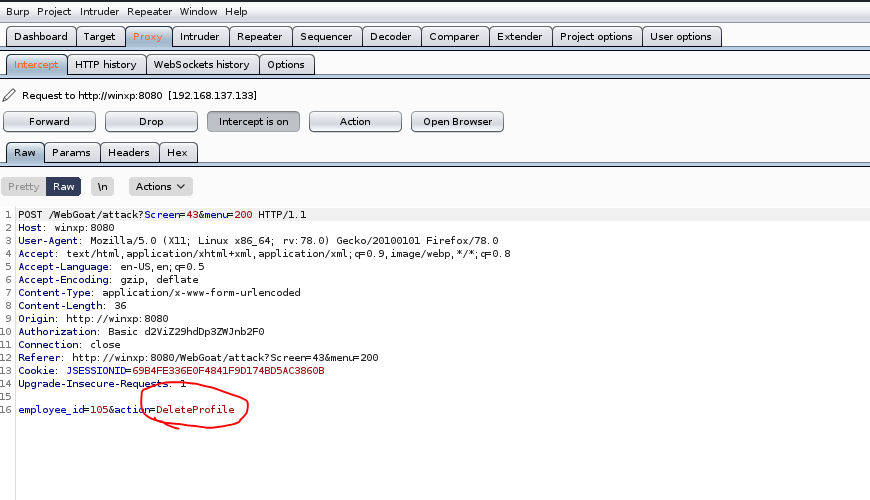Drop the intercepted request

[151, 122]
